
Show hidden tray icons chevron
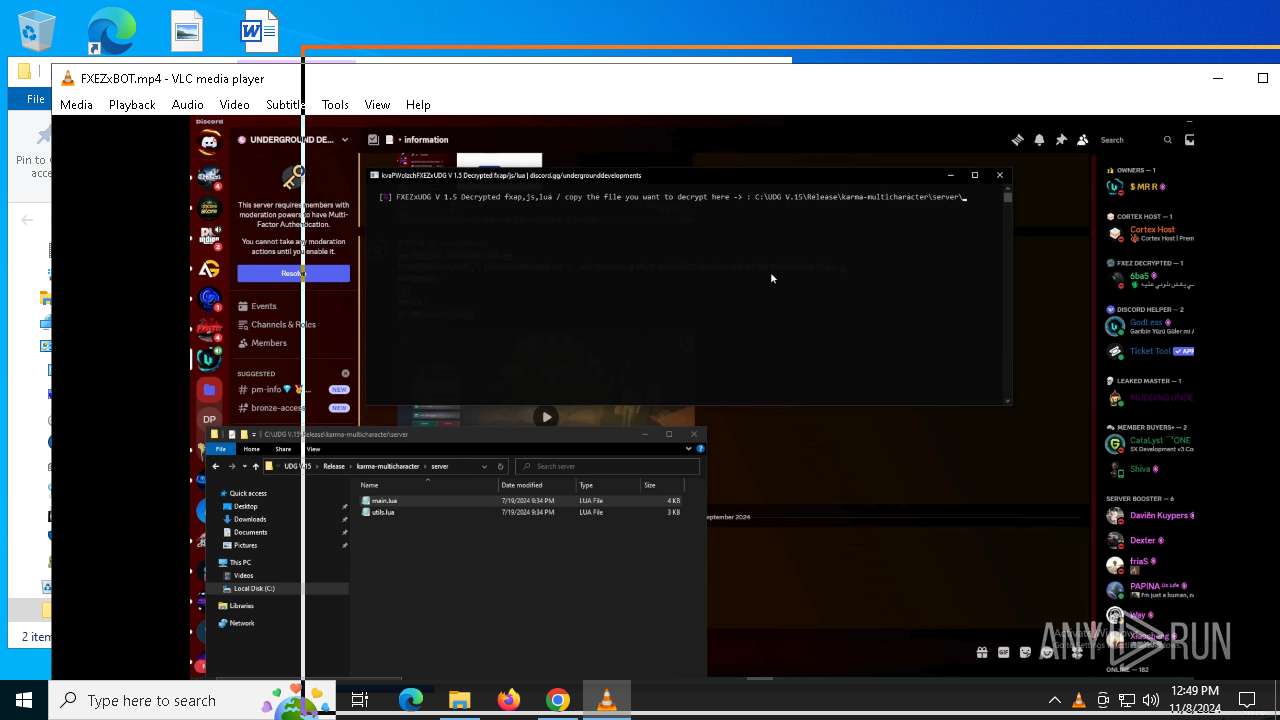[1054, 700]
